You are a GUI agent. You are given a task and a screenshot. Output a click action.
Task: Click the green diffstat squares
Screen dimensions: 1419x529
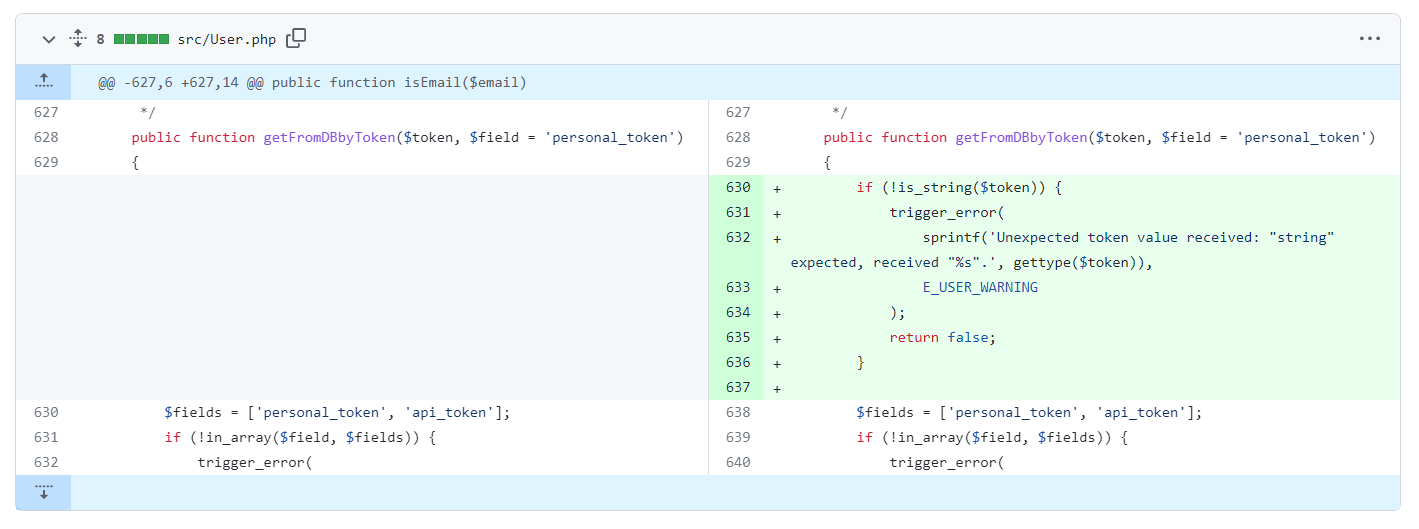pos(141,39)
